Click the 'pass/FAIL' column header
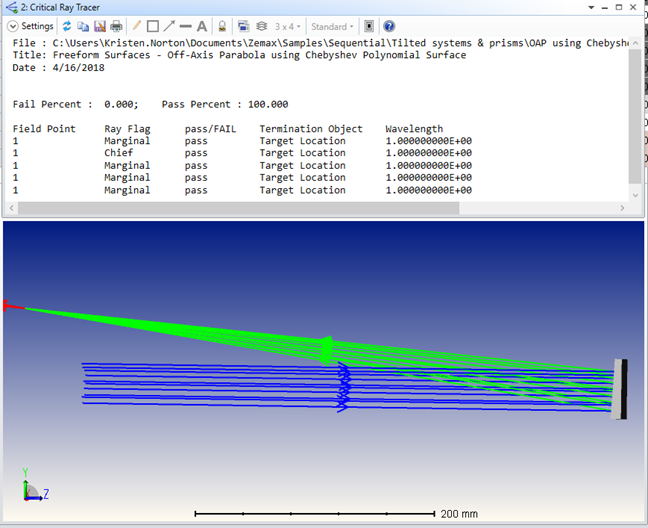648x528 pixels. point(210,129)
